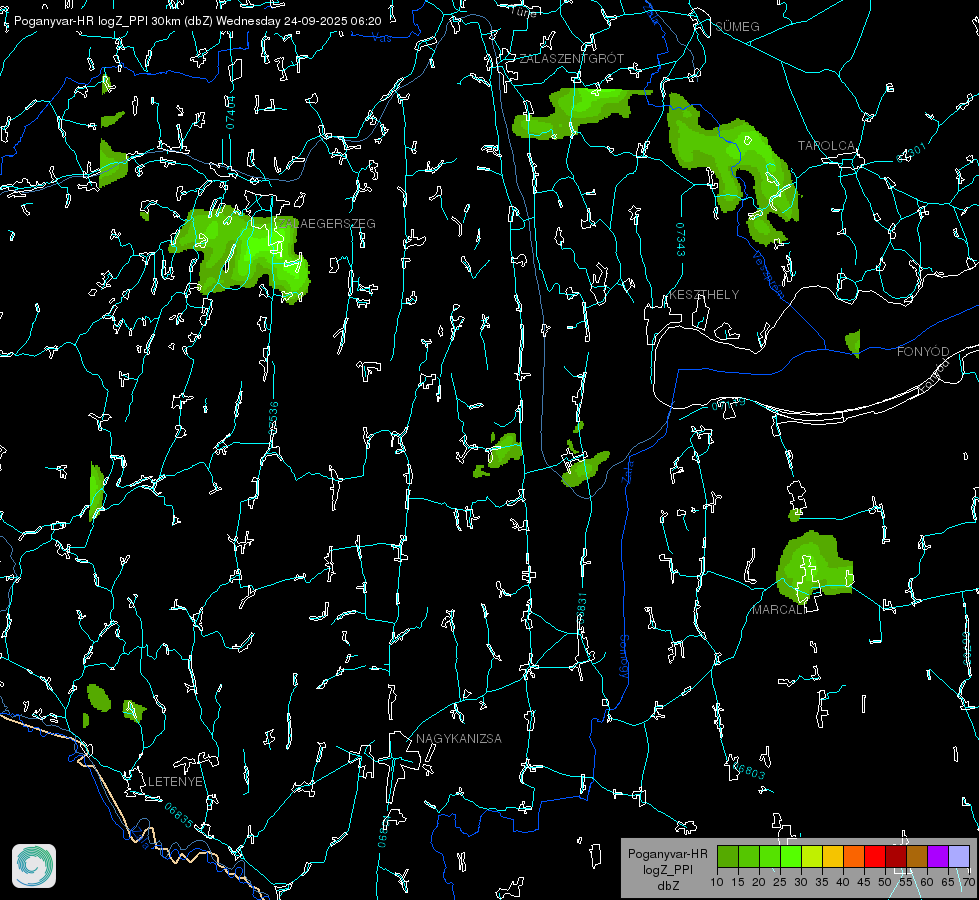Click the legend scale value 60

pos(927,883)
